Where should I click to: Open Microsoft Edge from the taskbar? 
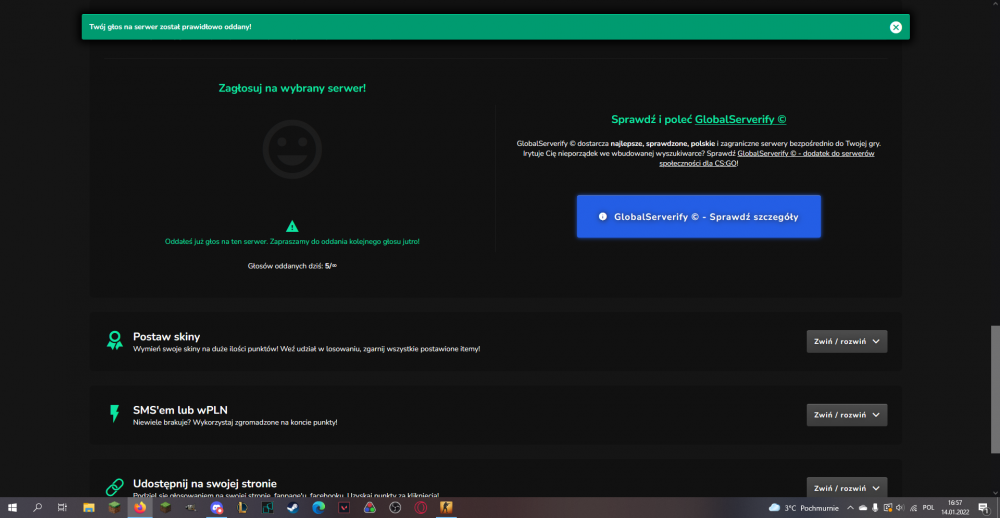pos(318,508)
